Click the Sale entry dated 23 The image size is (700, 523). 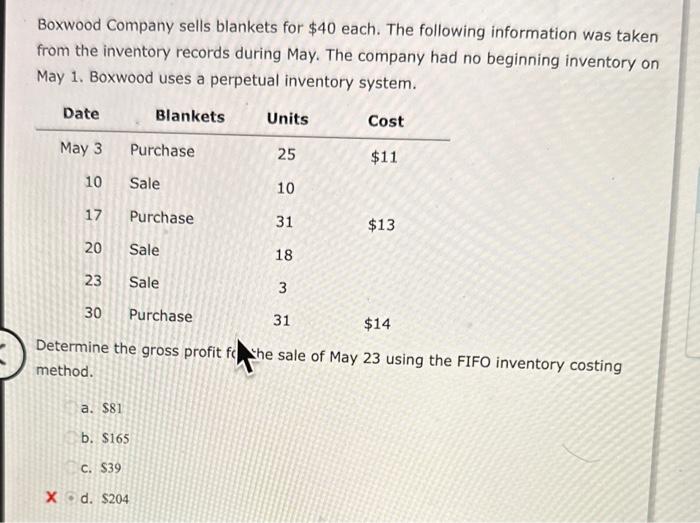[x=144, y=283]
